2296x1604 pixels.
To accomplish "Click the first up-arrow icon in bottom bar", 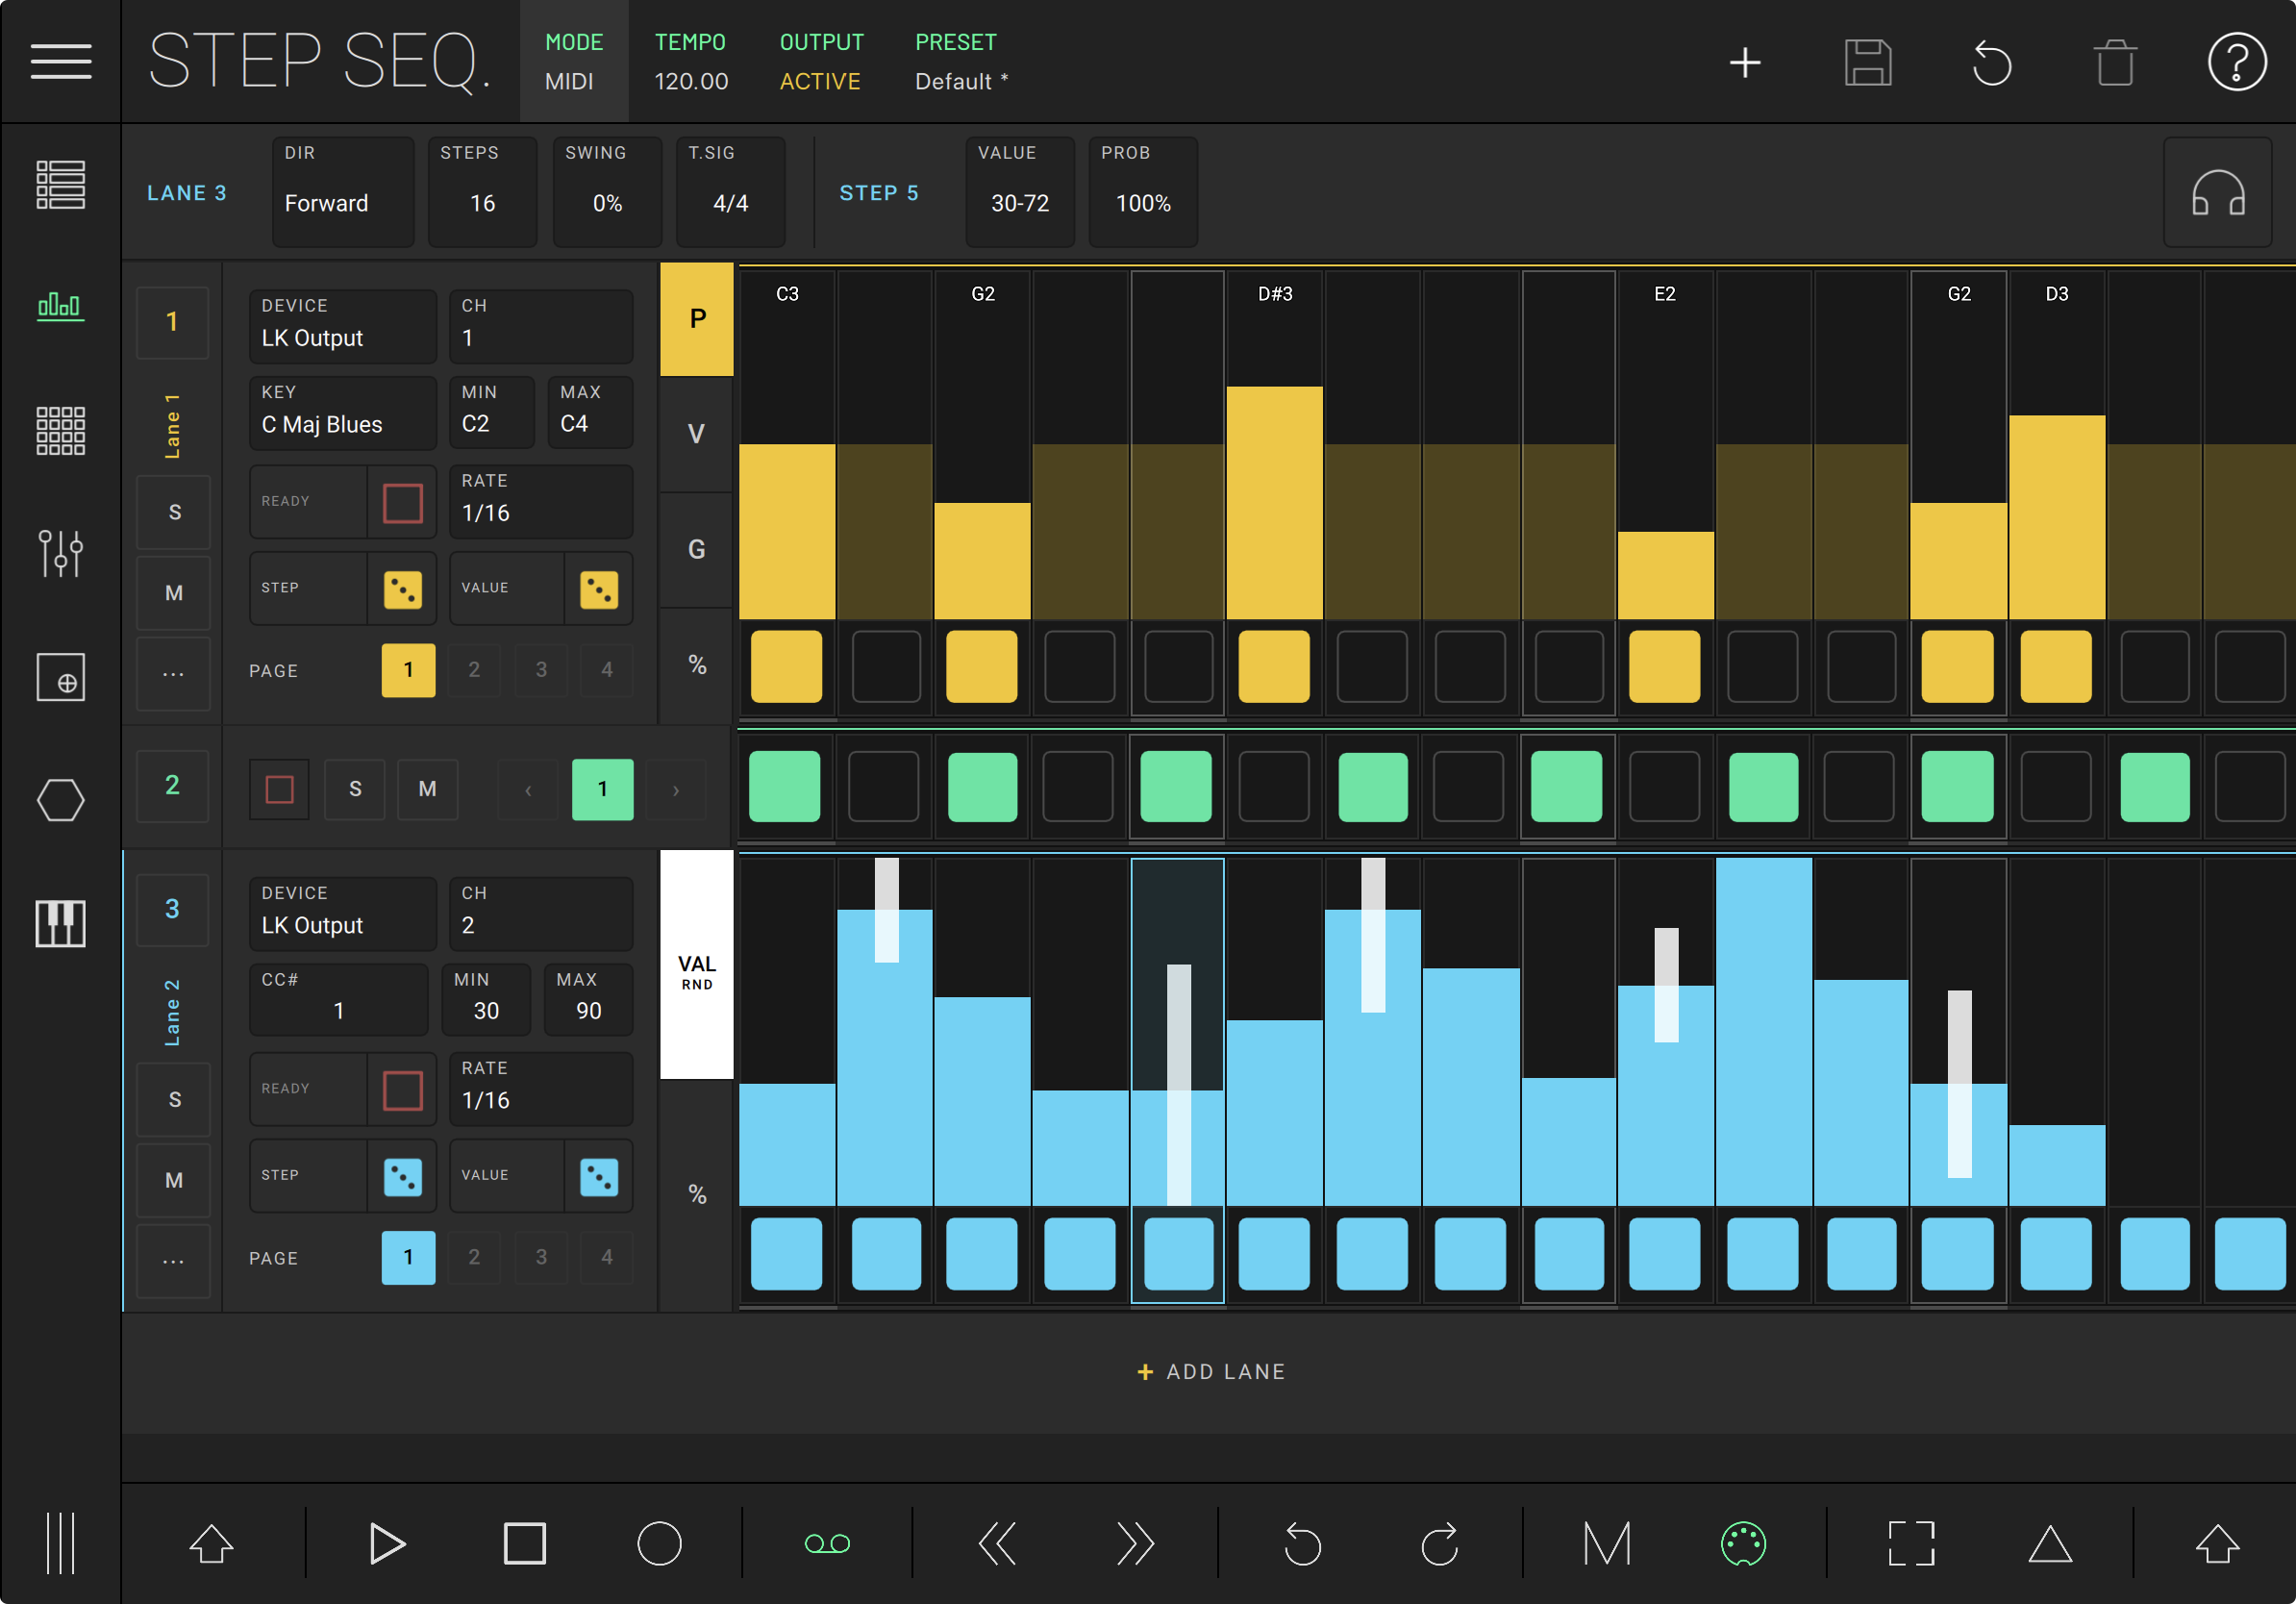I will pyautogui.click(x=211, y=1543).
